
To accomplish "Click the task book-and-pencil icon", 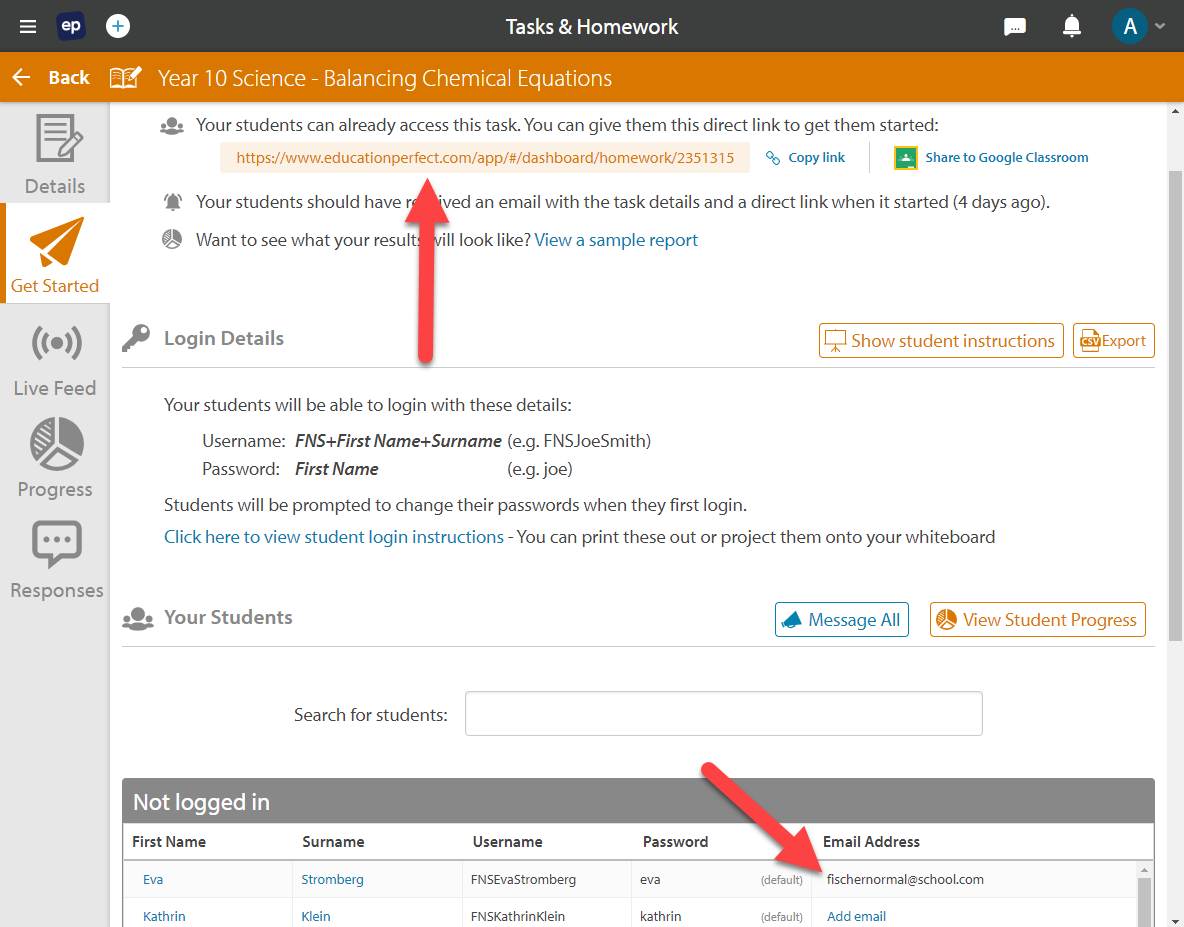I will tap(125, 77).
